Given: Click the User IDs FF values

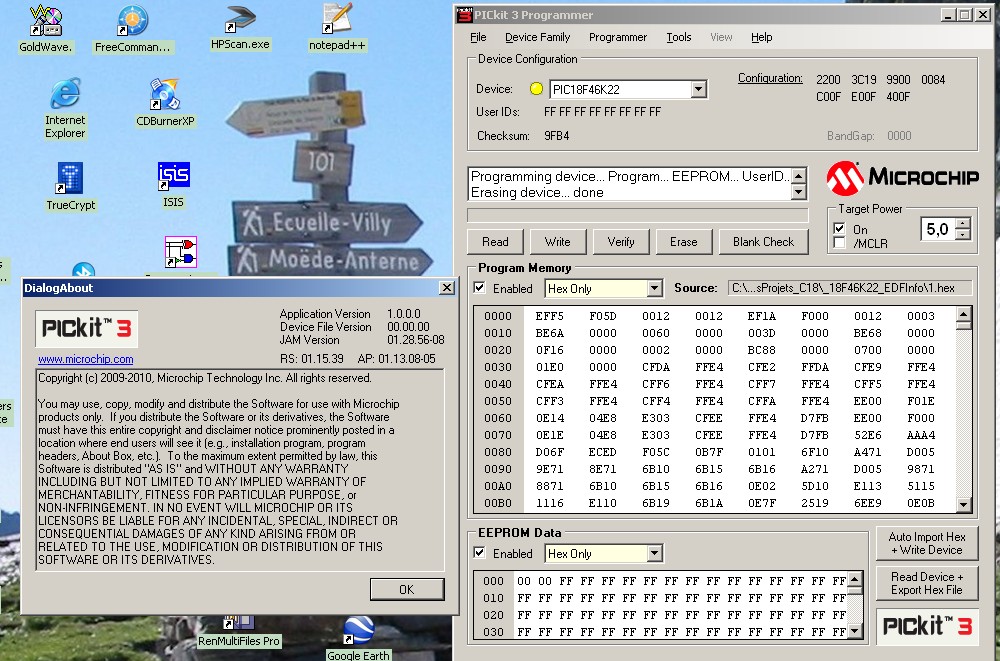Looking at the screenshot, I should coord(602,112).
